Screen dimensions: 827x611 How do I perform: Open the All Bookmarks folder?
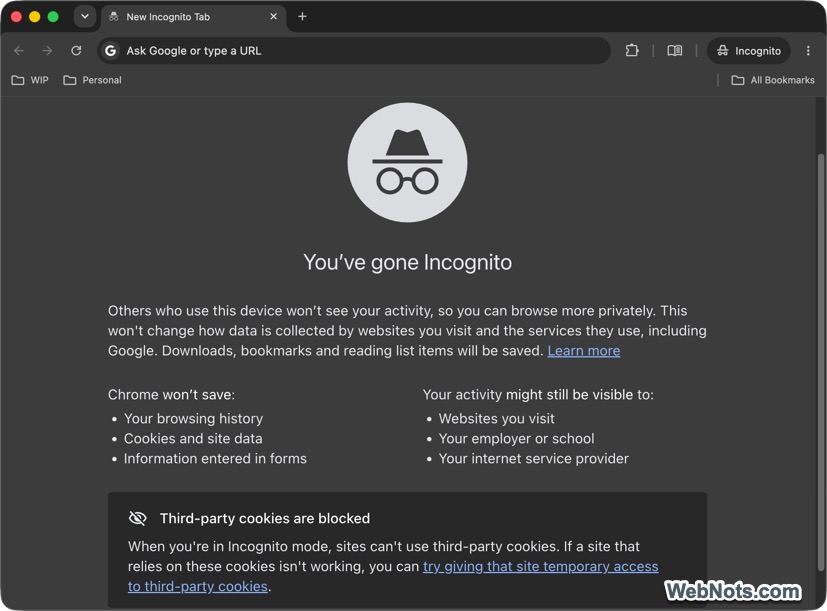(773, 80)
